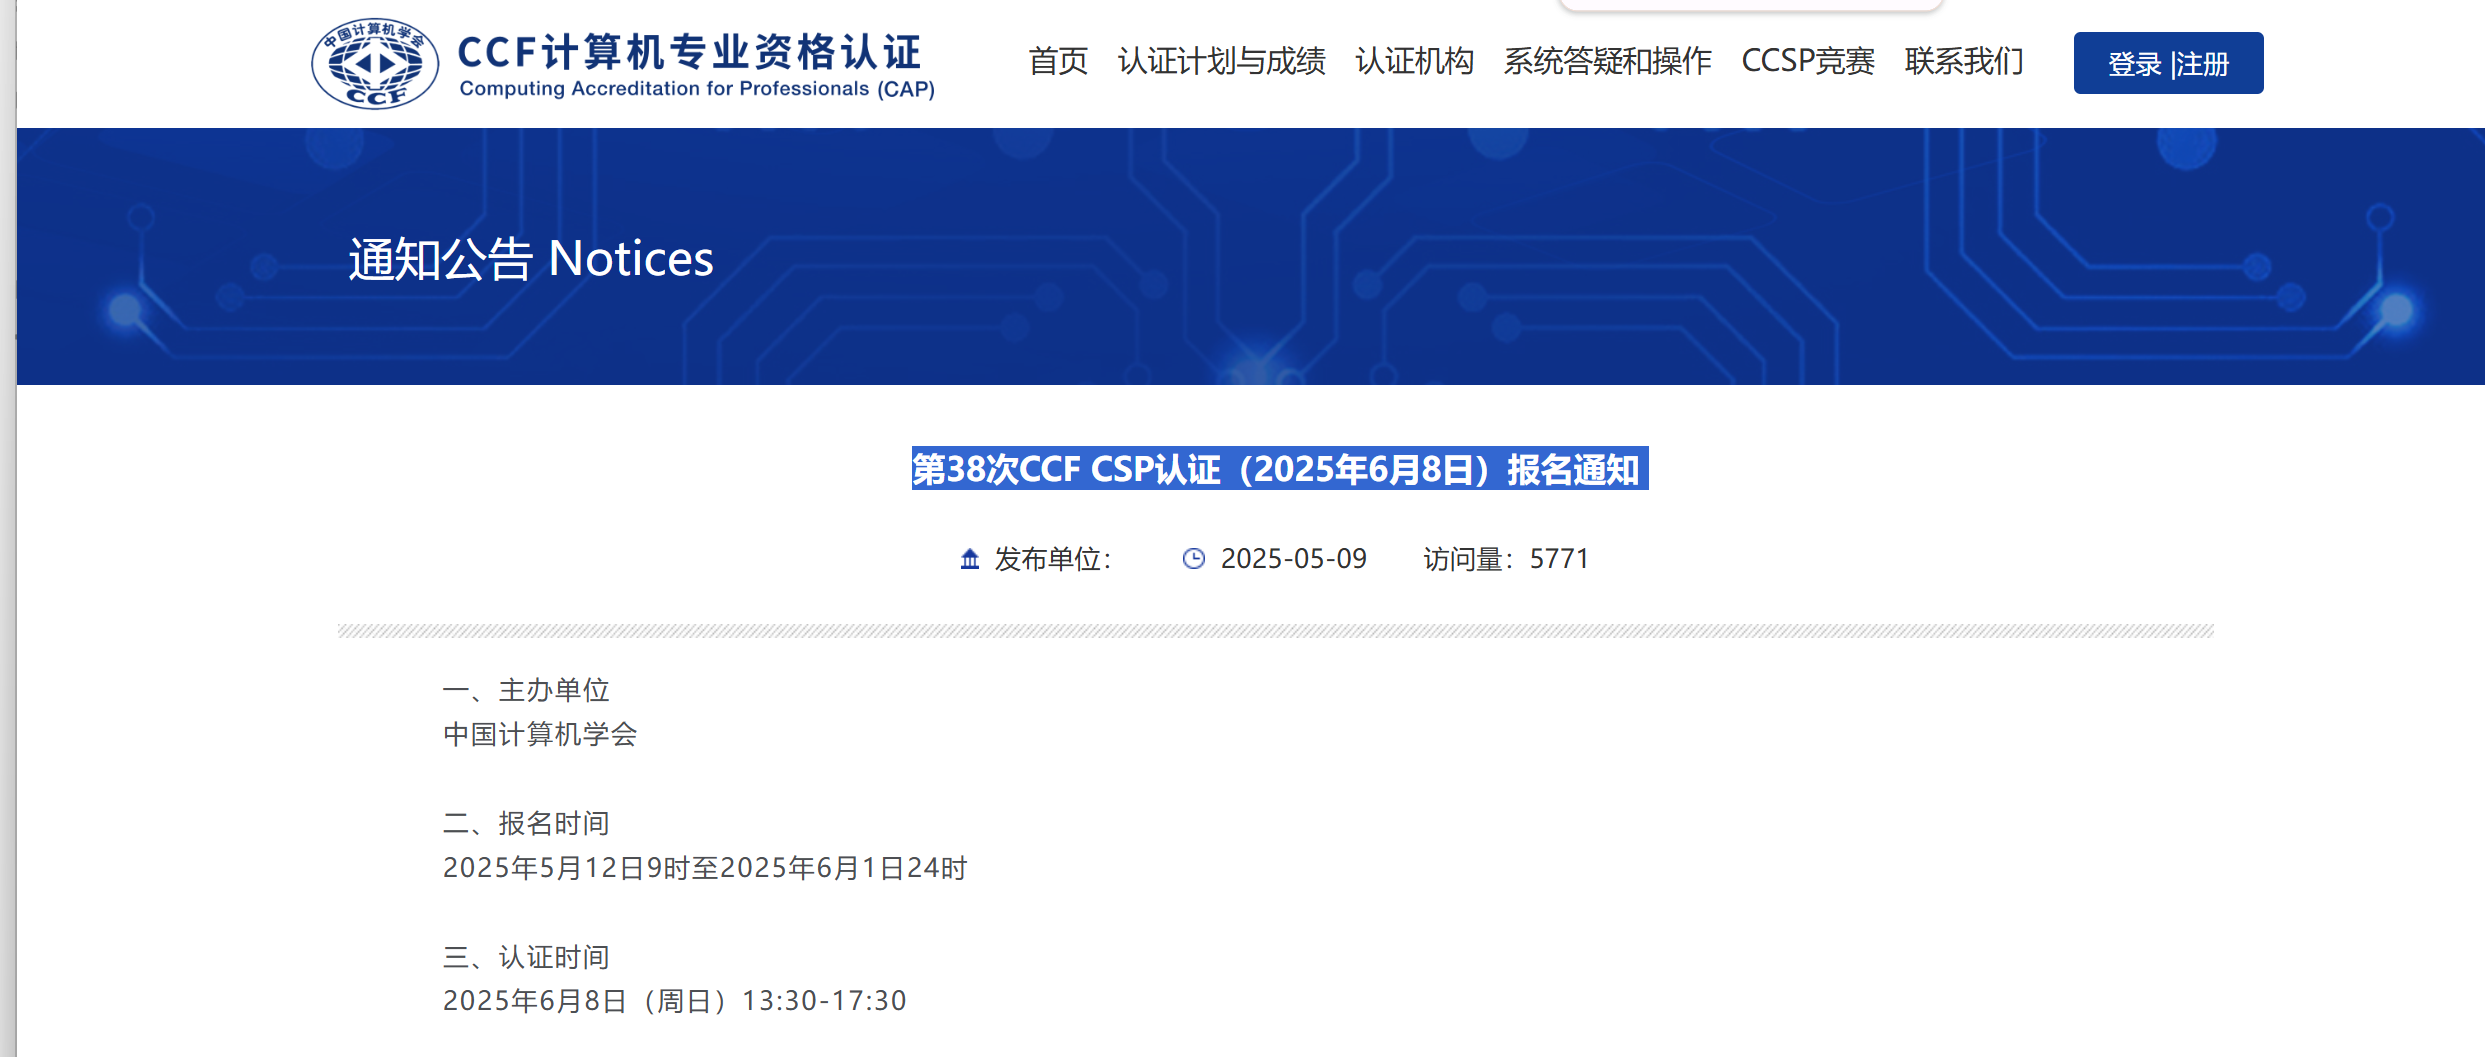Click the CCF计算机专业资格认证 site title
This screenshot has height=1057, width=2485.
[690, 52]
